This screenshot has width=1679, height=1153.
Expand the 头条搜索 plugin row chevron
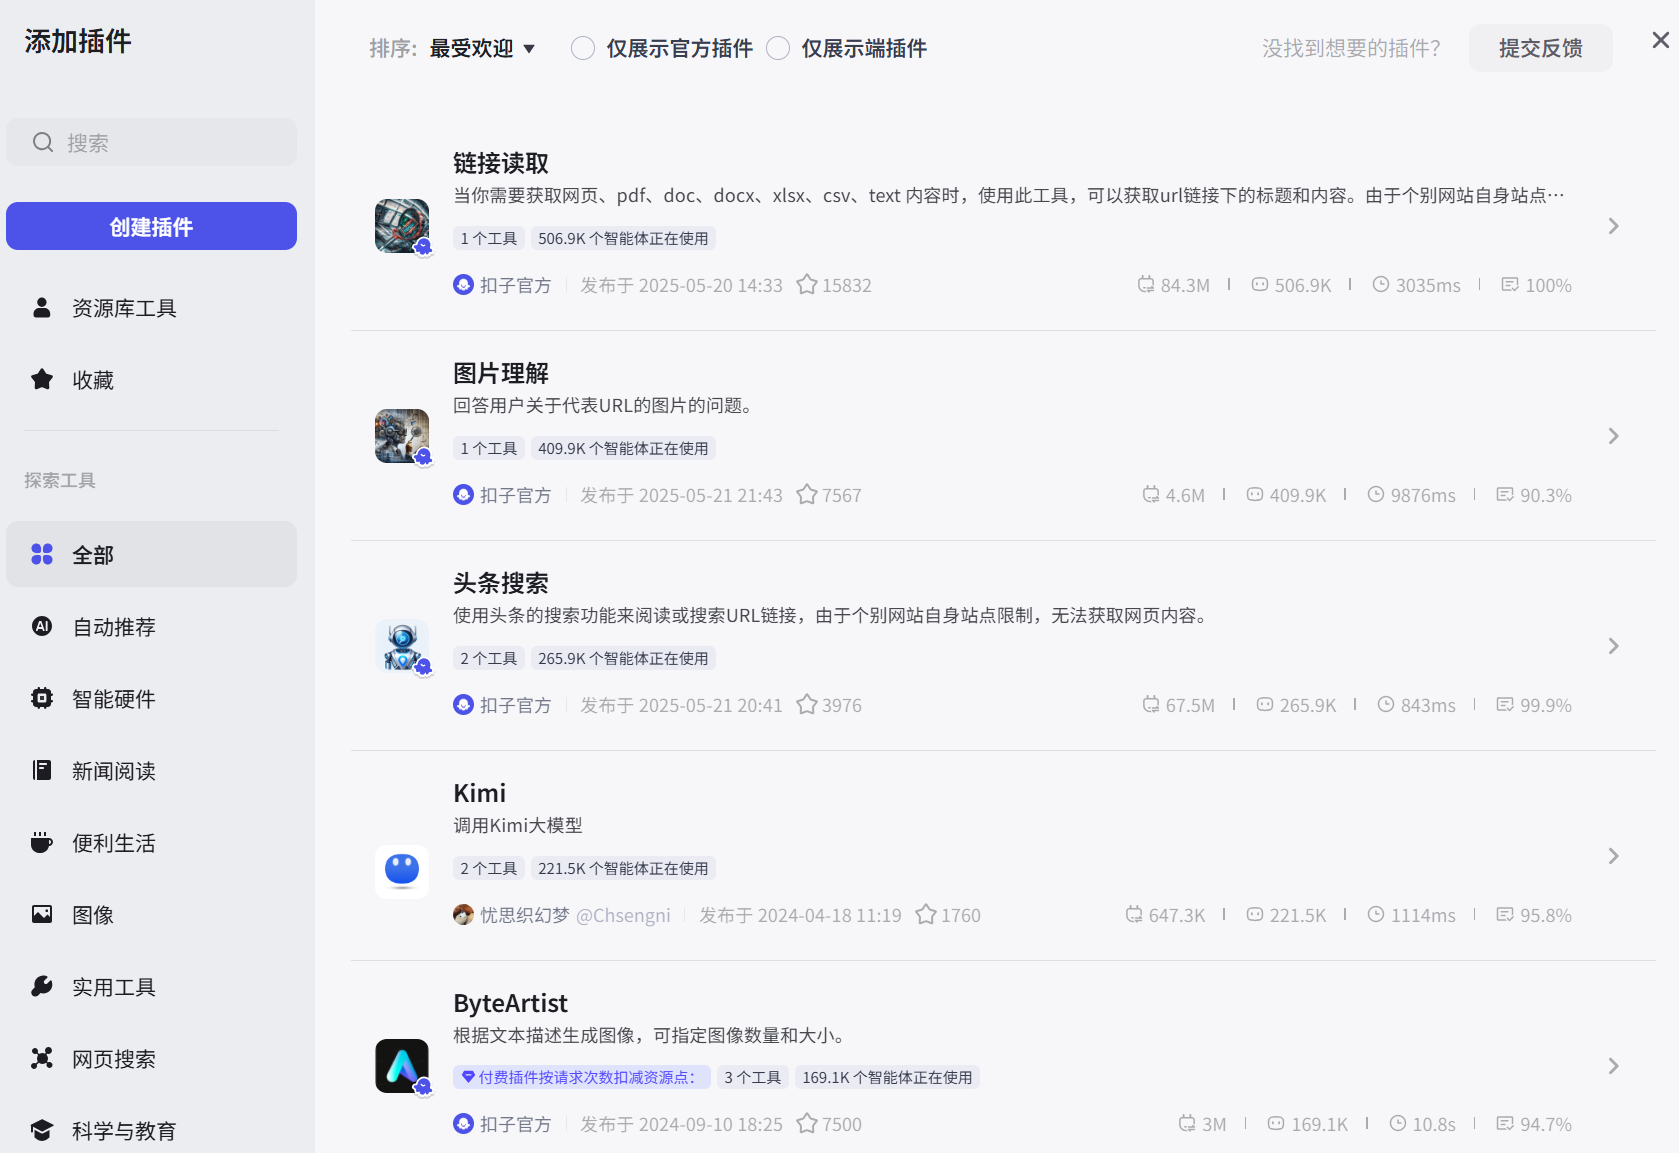coord(1613,646)
